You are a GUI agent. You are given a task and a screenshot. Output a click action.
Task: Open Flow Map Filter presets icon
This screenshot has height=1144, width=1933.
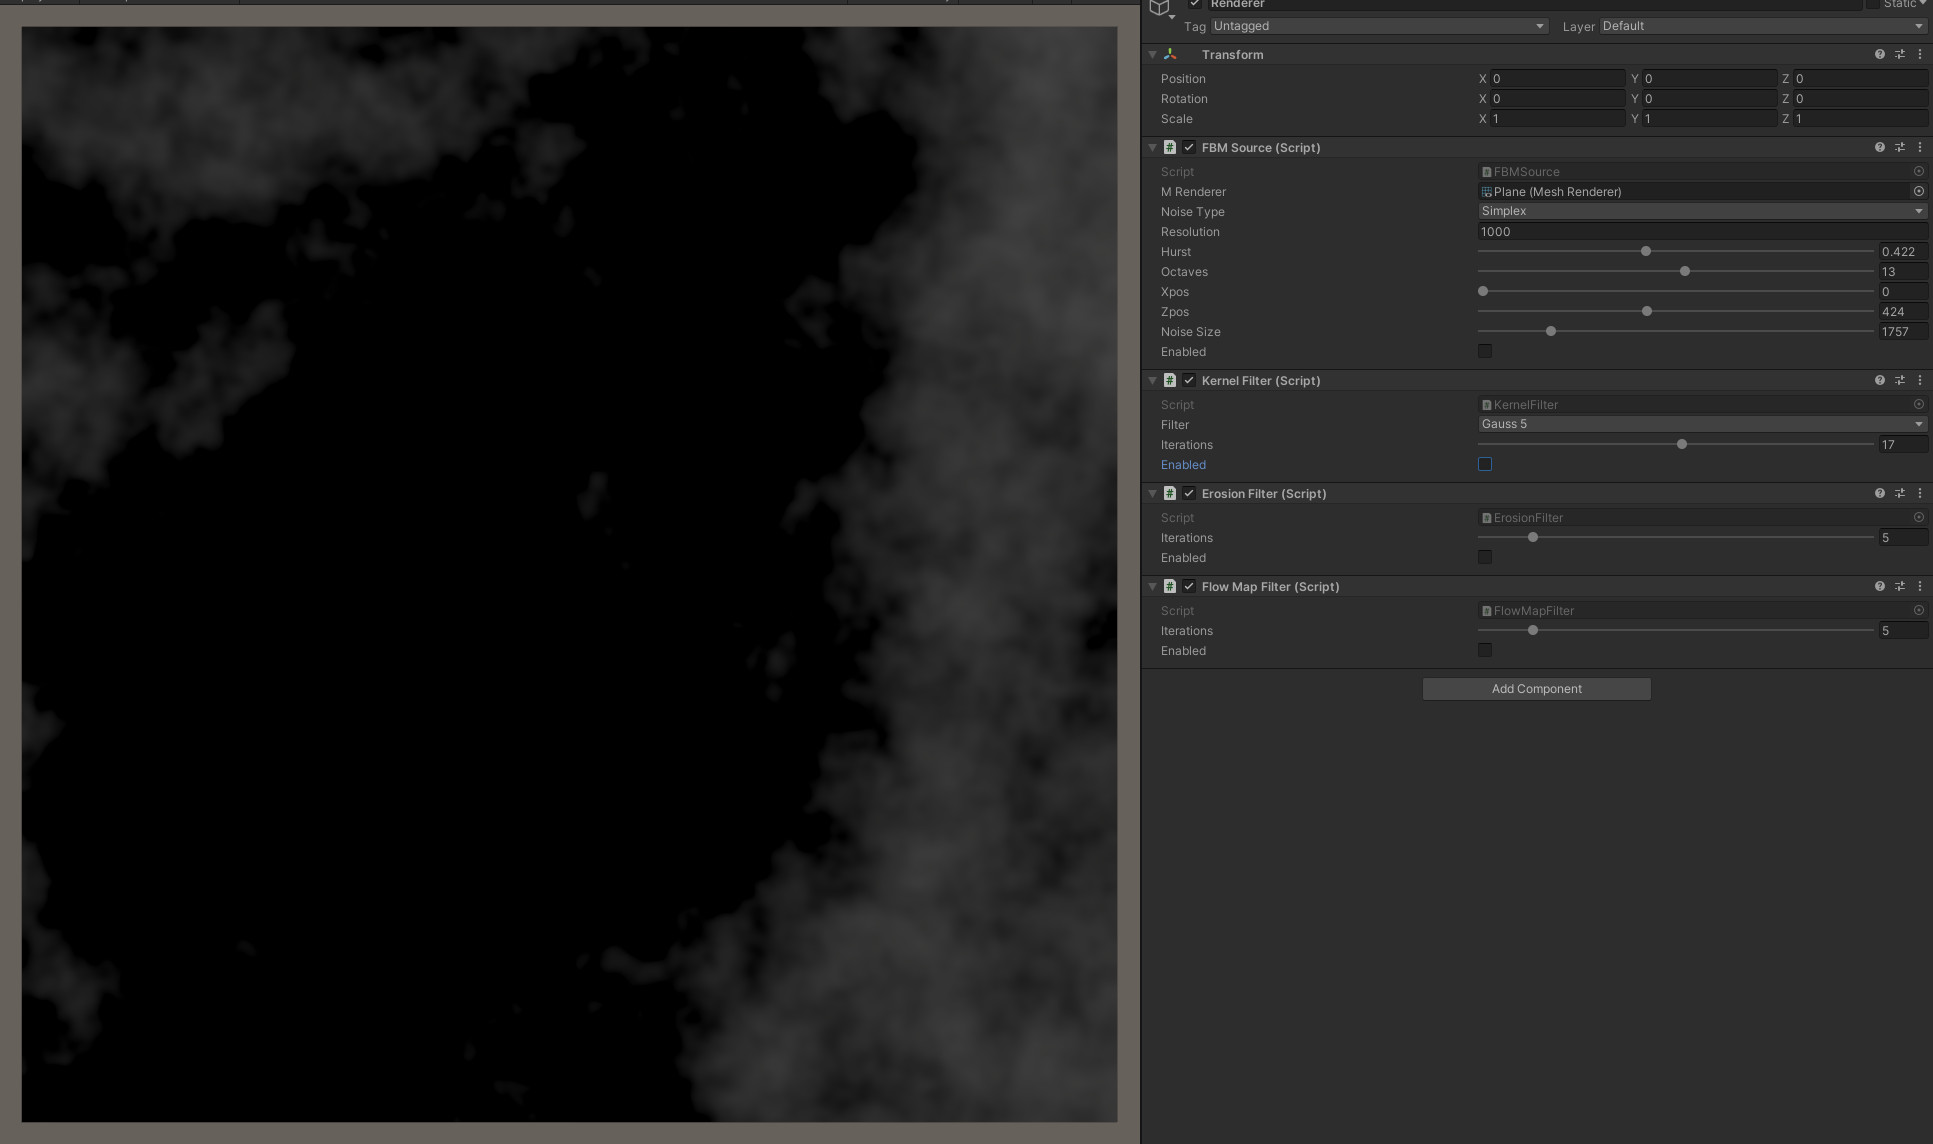click(1899, 586)
